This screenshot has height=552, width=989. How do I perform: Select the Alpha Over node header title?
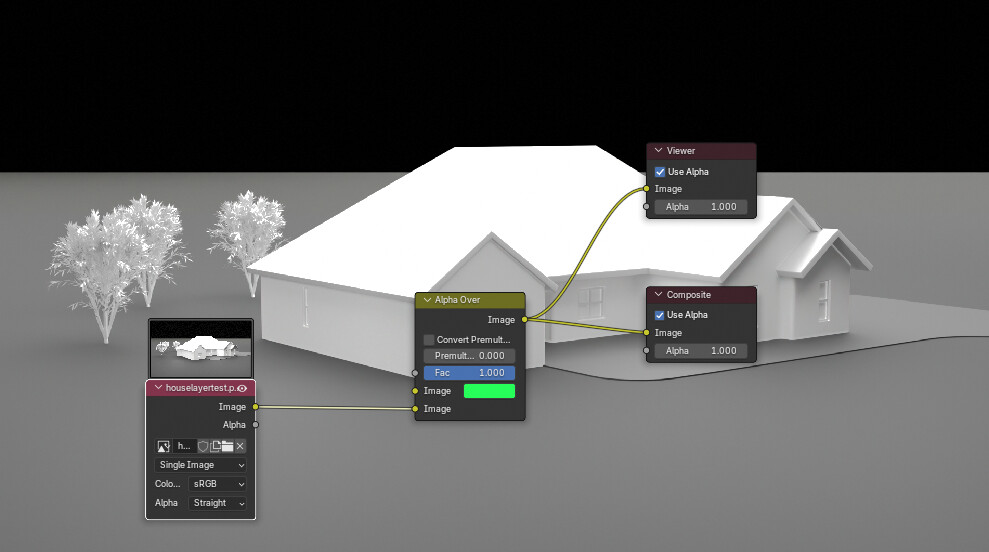click(x=457, y=300)
